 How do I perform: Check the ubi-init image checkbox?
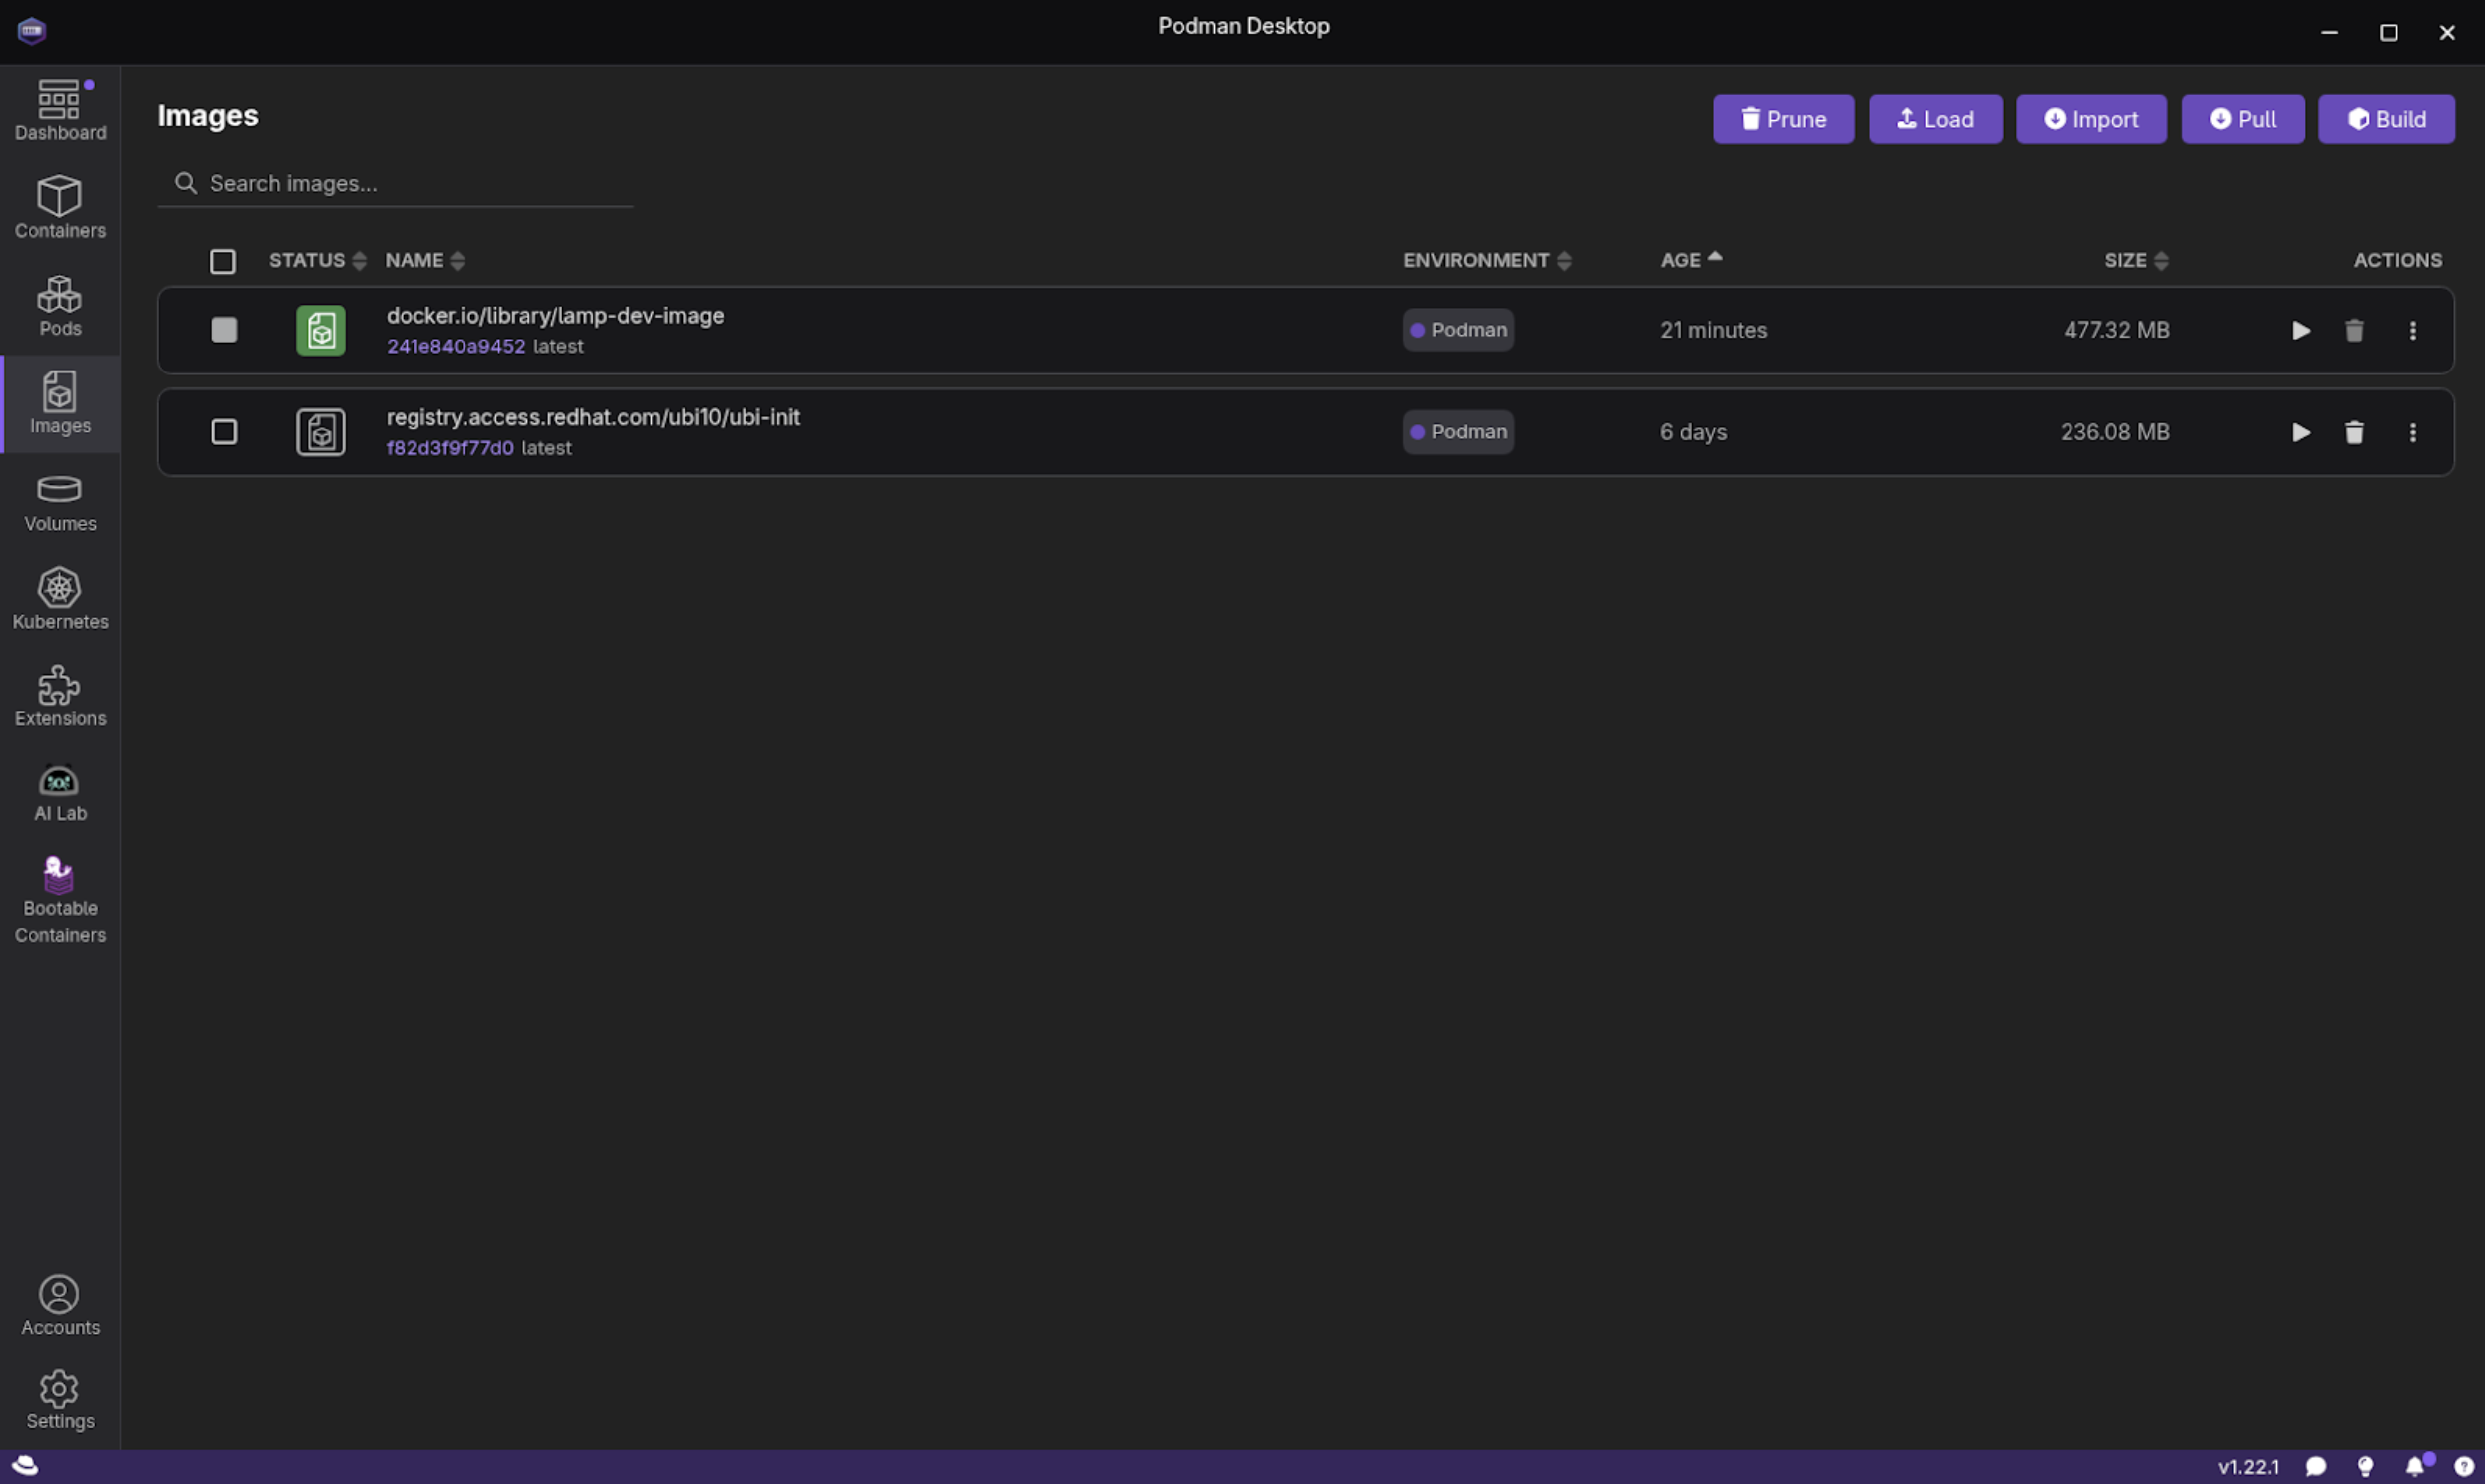point(224,432)
